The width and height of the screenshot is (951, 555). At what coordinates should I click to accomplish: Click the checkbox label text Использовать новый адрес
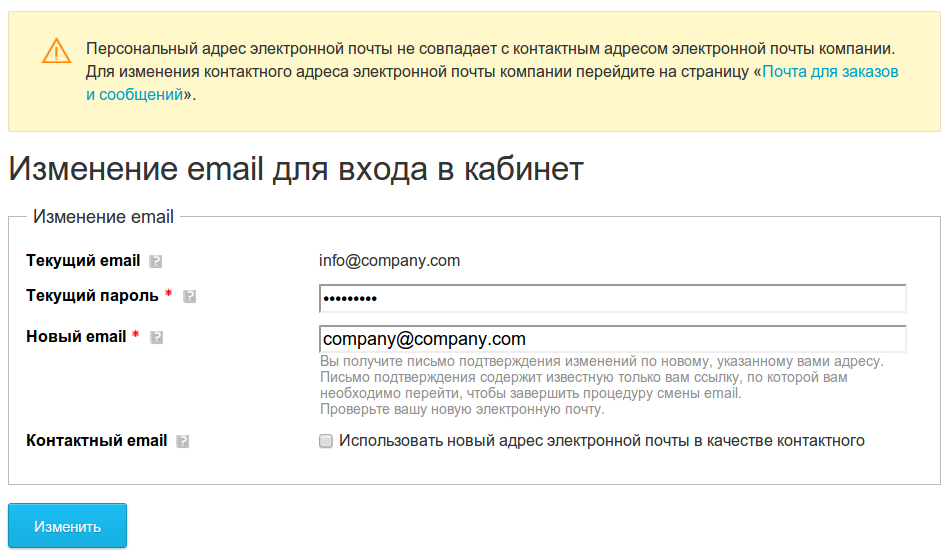click(x=602, y=441)
